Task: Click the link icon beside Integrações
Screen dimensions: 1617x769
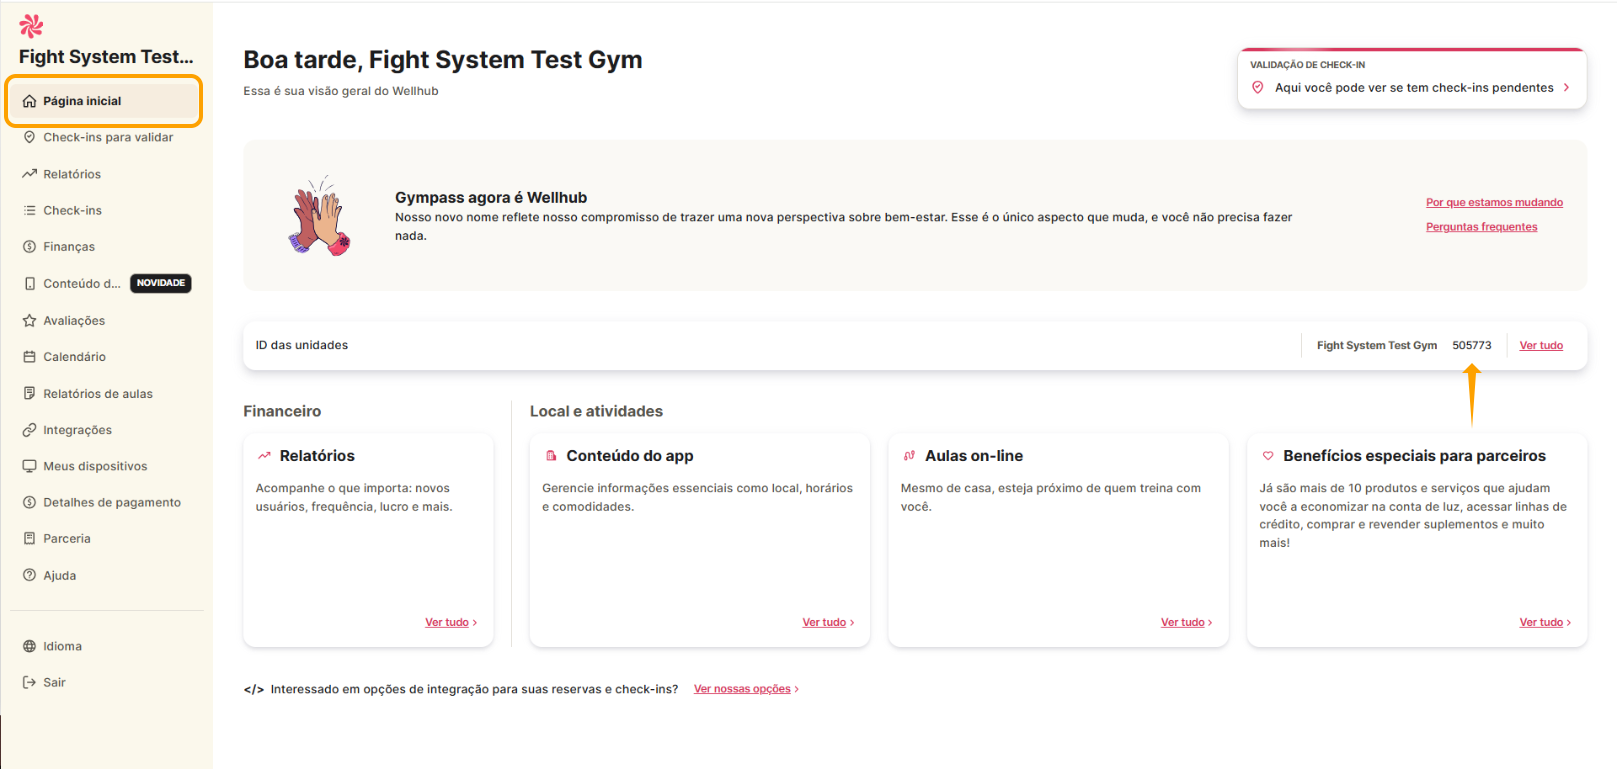Action: click(x=29, y=430)
